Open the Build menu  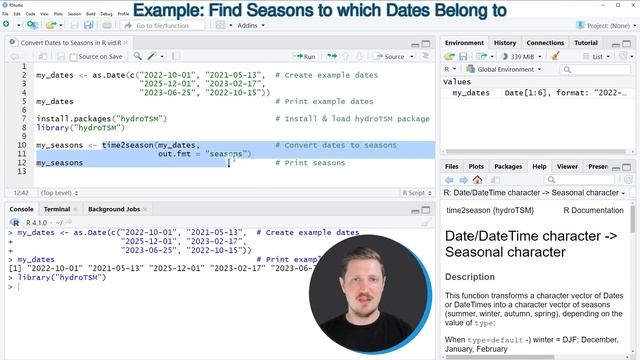point(91,14)
